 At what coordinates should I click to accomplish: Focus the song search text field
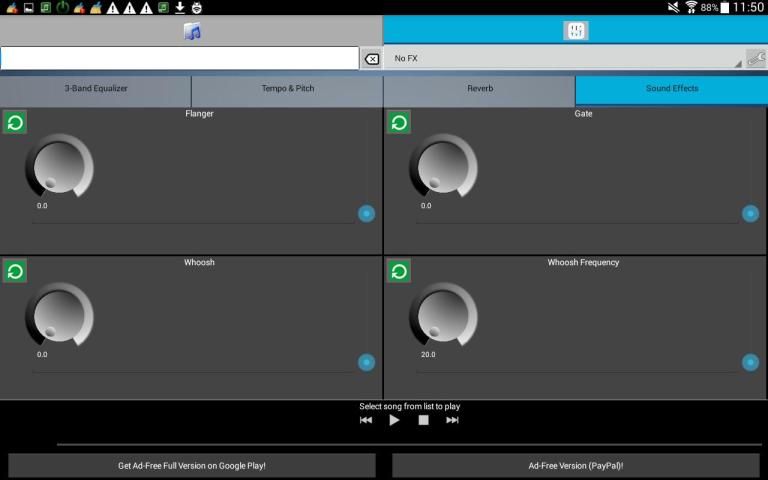coord(180,59)
